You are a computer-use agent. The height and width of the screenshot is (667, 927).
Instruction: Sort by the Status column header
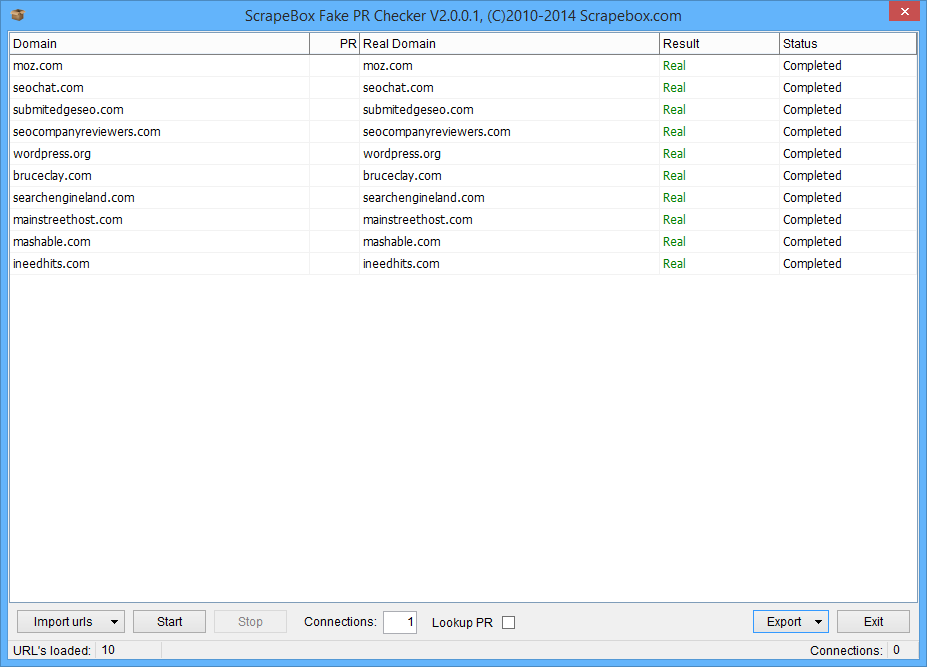[847, 44]
